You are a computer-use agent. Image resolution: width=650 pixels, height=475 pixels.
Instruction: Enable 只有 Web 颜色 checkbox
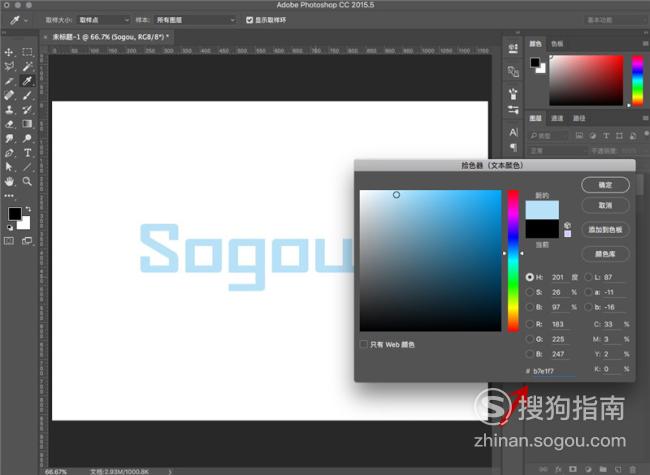(x=364, y=344)
